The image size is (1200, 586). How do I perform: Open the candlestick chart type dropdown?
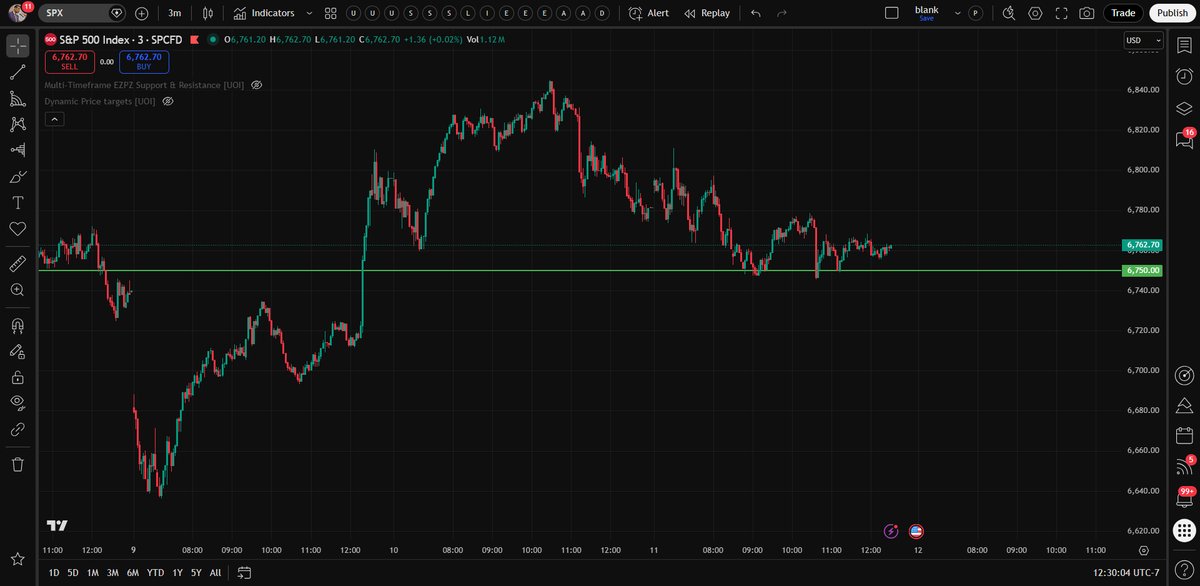[x=208, y=13]
